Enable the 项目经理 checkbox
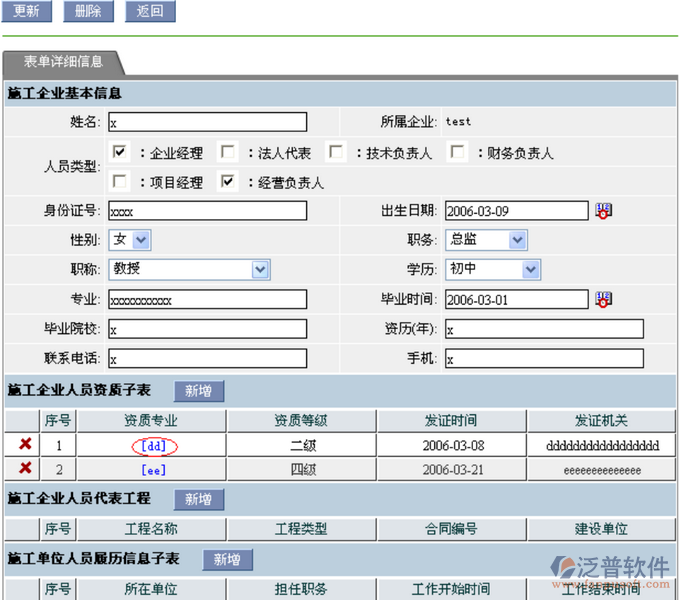The height and width of the screenshot is (600, 680). 120,182
